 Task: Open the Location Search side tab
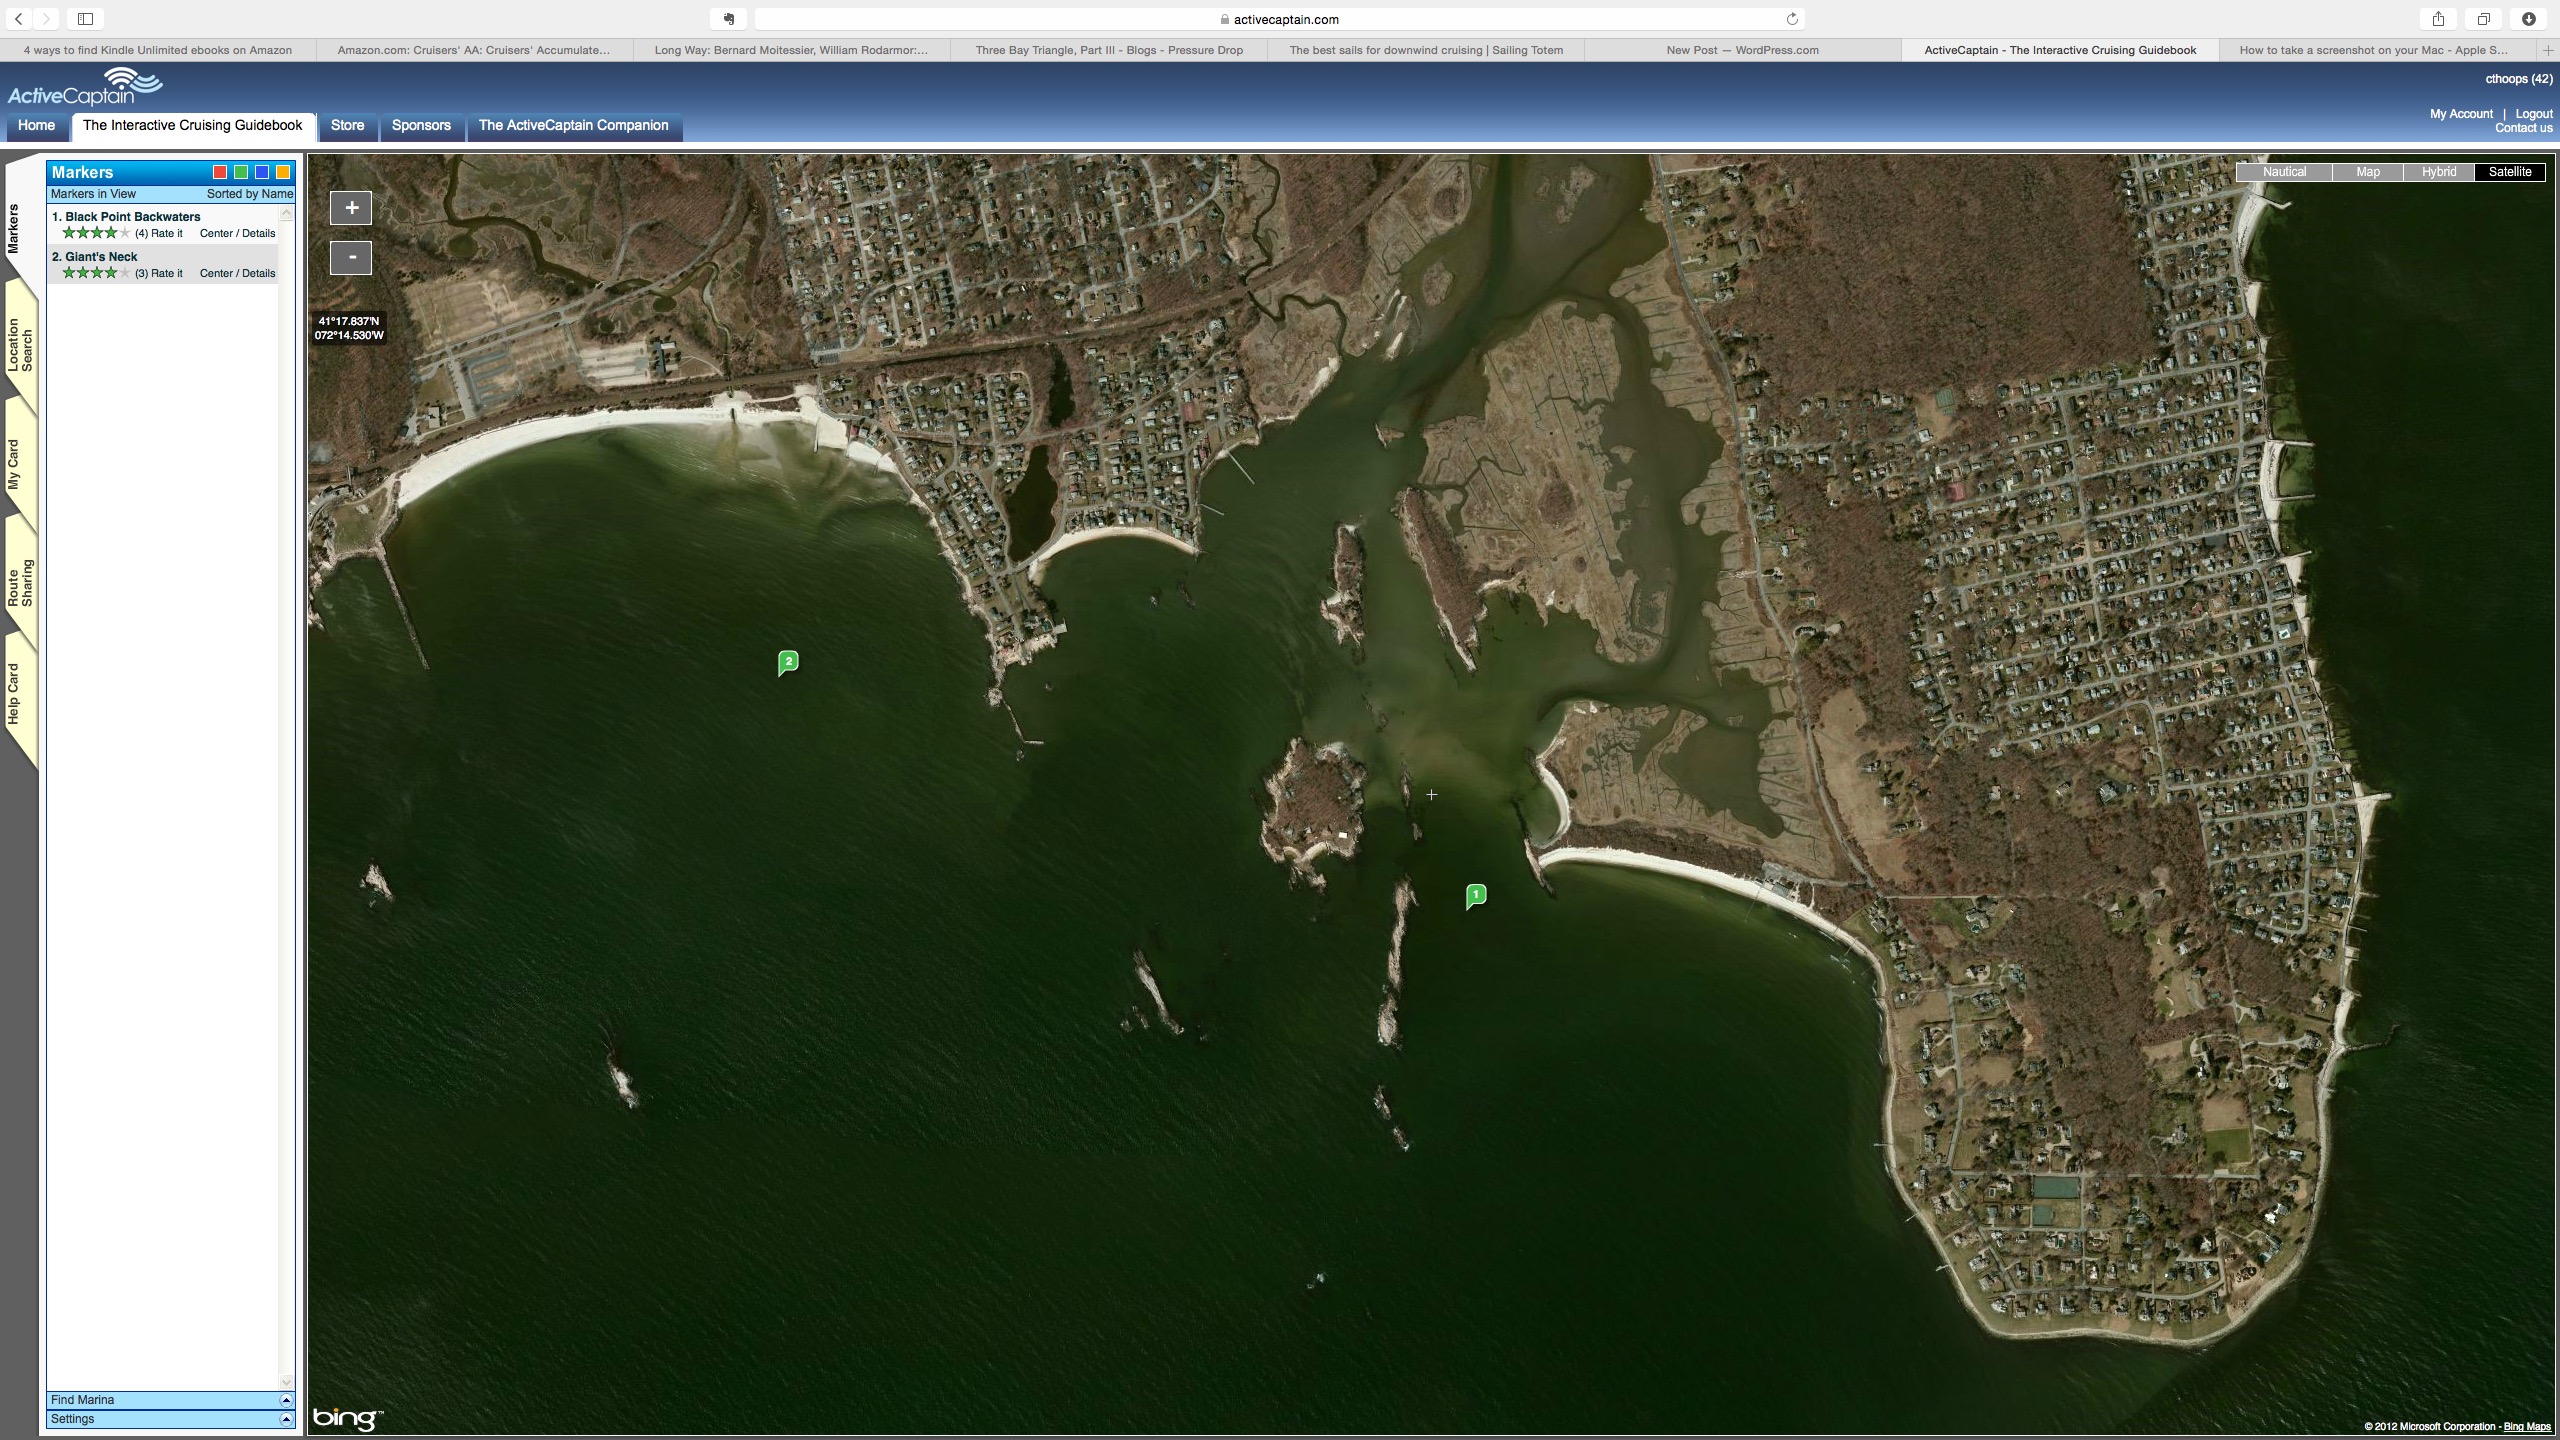pyautogui.click(x=21, y=346)
